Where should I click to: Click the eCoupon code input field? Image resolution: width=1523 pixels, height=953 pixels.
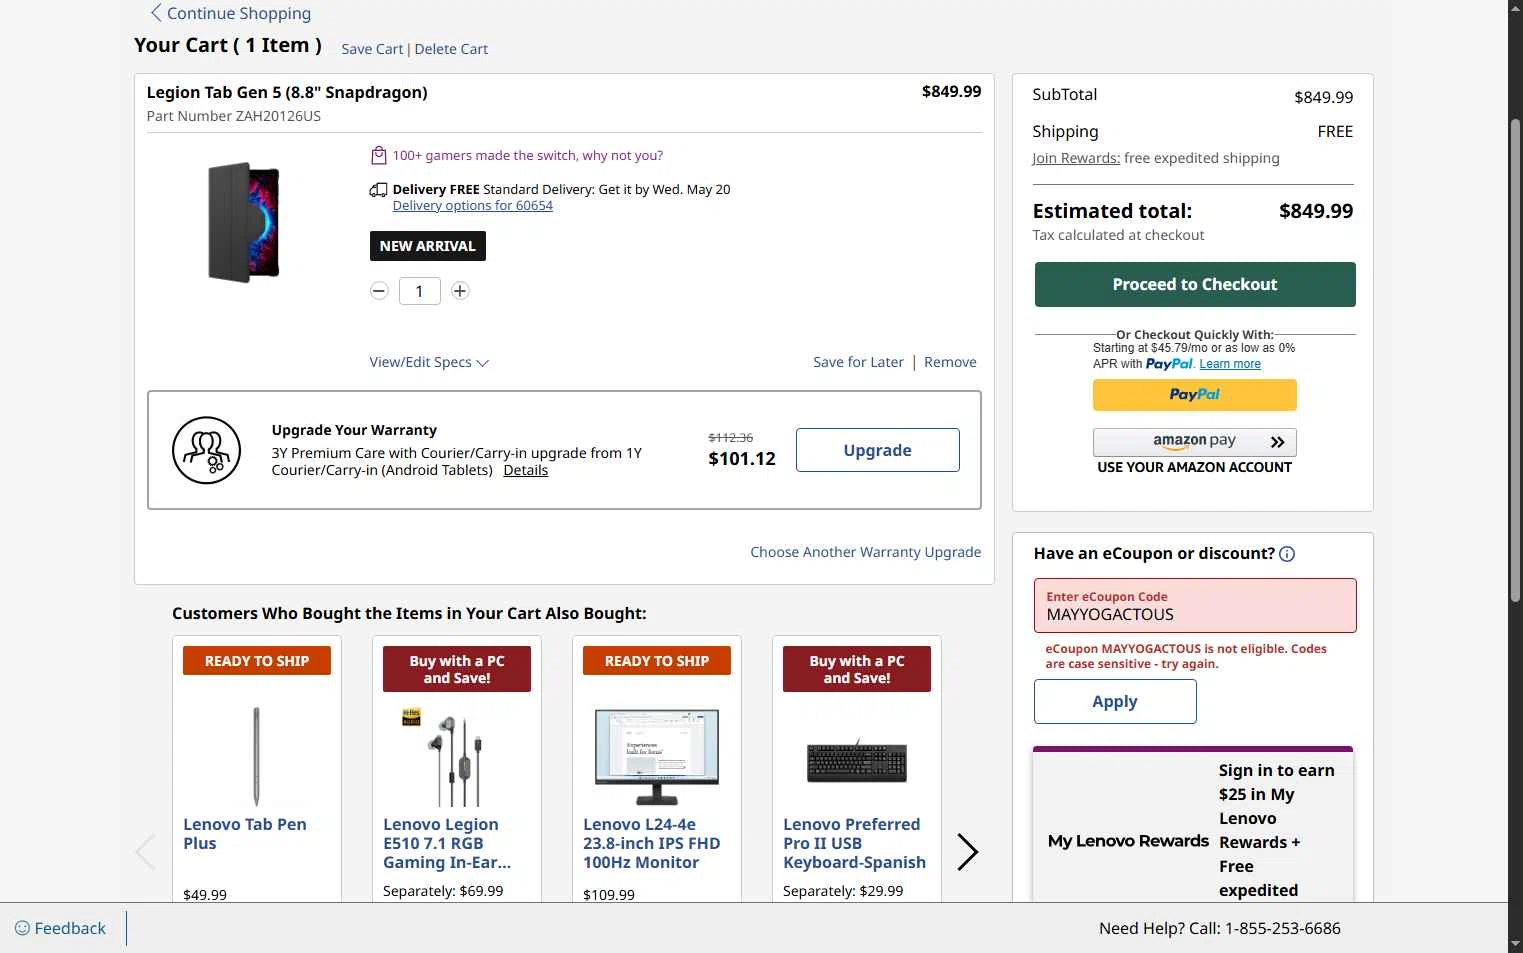pyautogui.click(x=1195, y=605)
